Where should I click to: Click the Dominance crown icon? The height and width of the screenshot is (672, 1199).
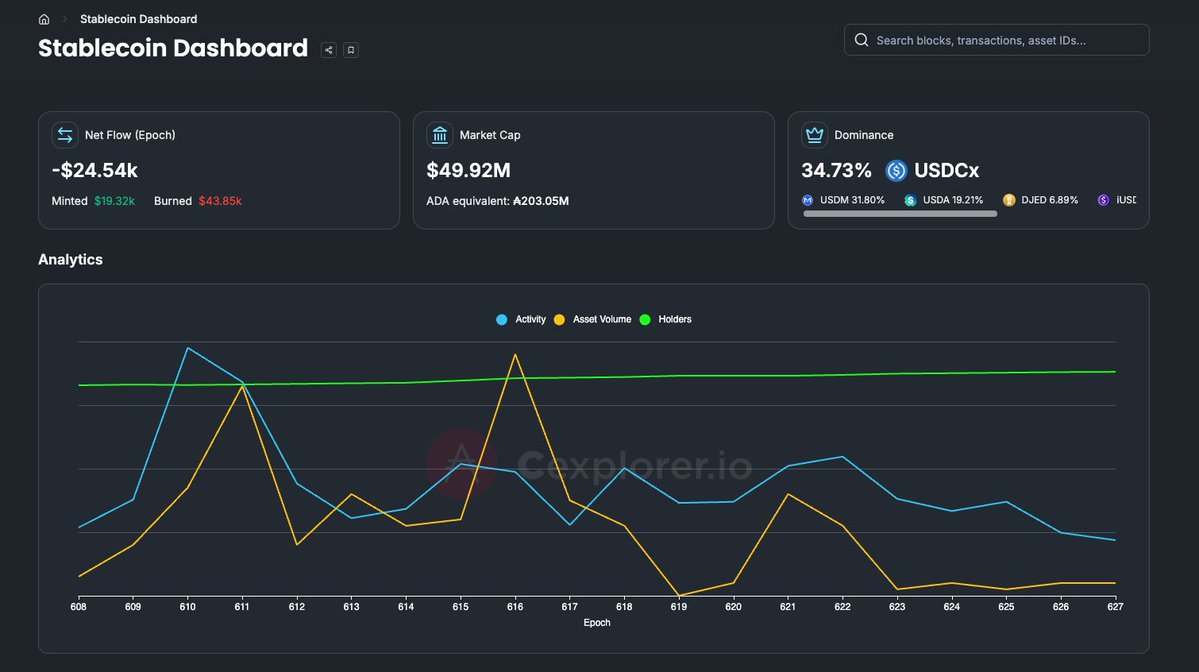coord(814,135)
